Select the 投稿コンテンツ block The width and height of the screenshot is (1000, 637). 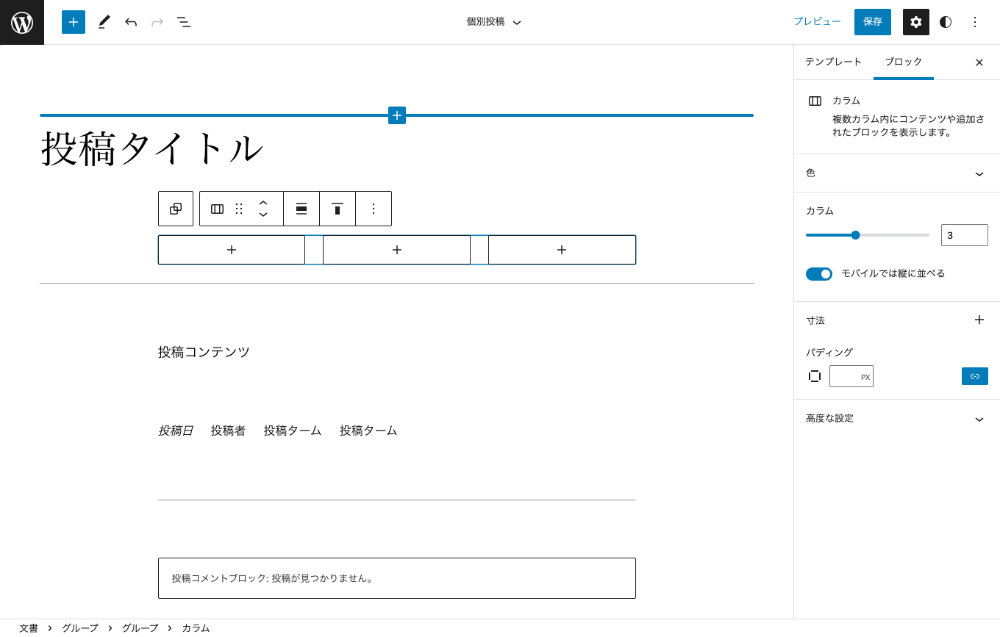click(x=204, y=352)
